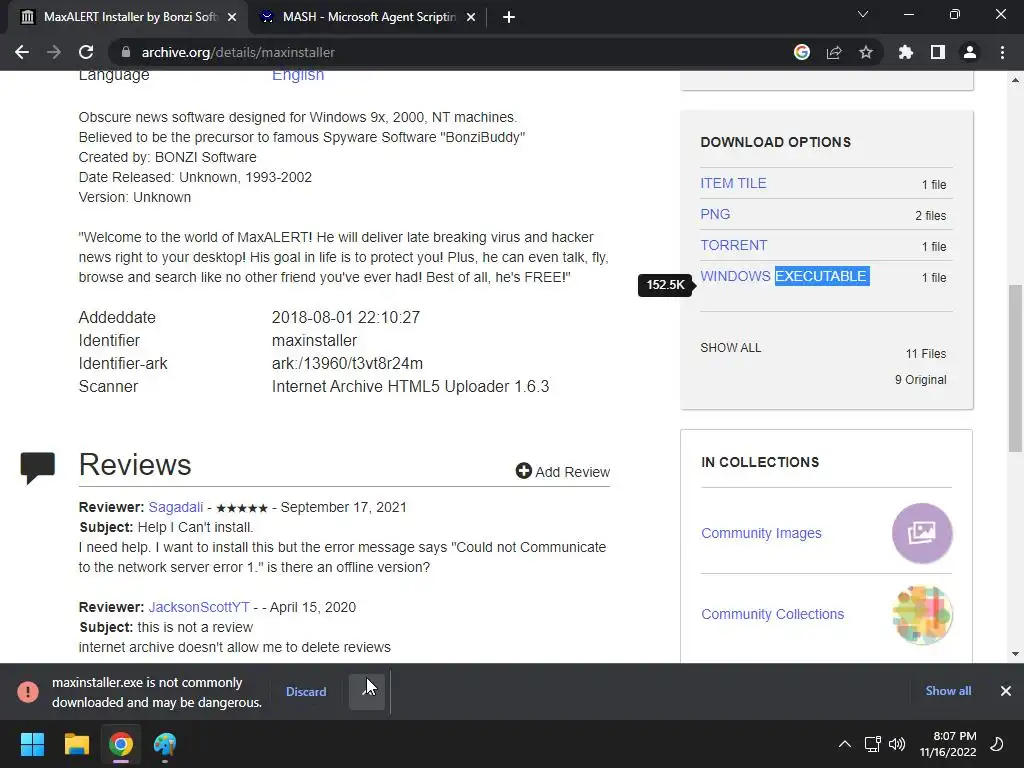Go back to the previous page

tap(22, 52)
